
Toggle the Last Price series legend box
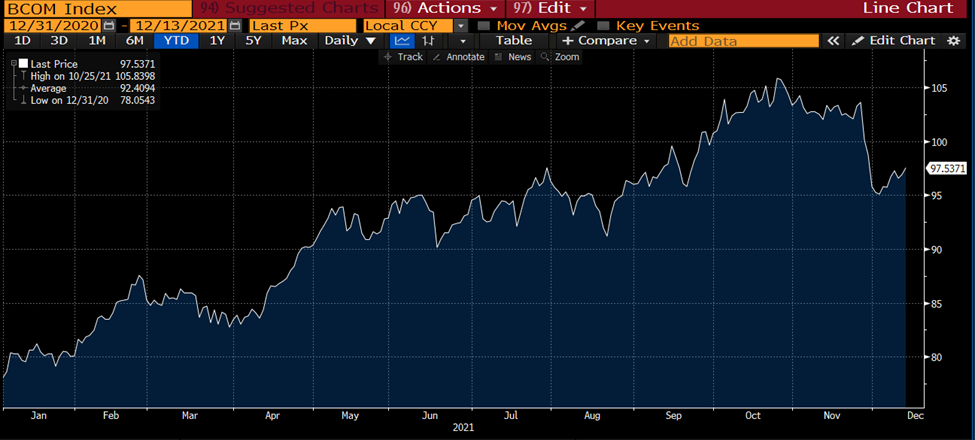pos(24,64)
